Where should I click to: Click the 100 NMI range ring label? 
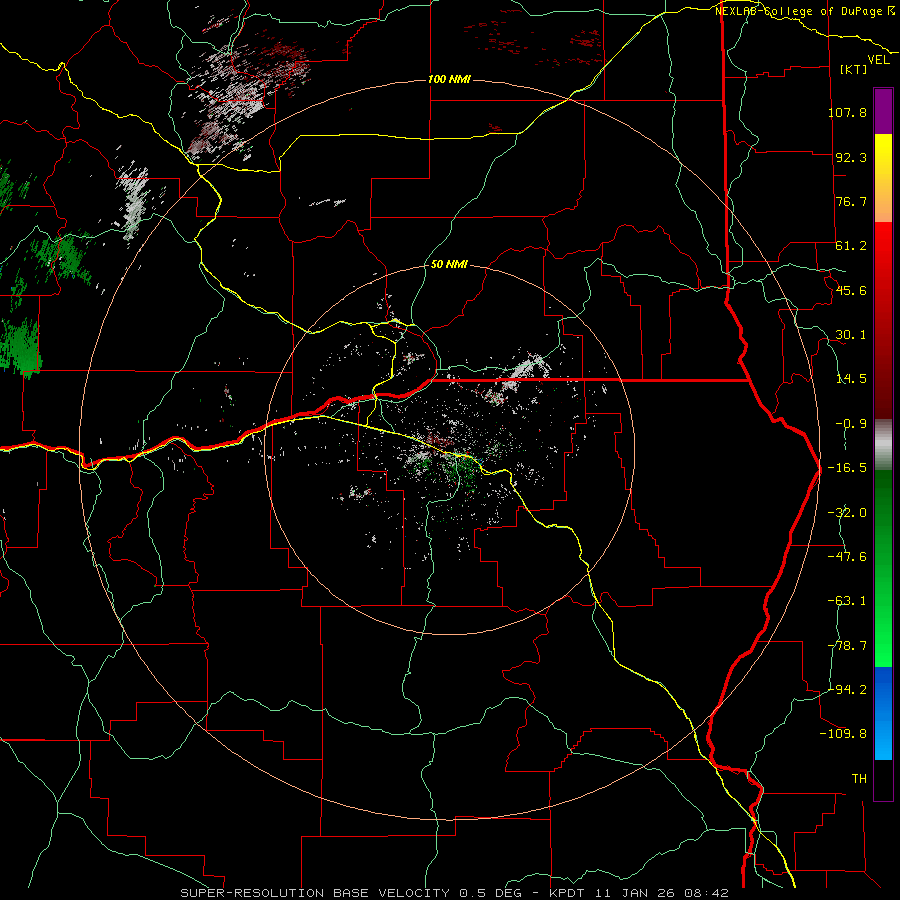[449, 79]
